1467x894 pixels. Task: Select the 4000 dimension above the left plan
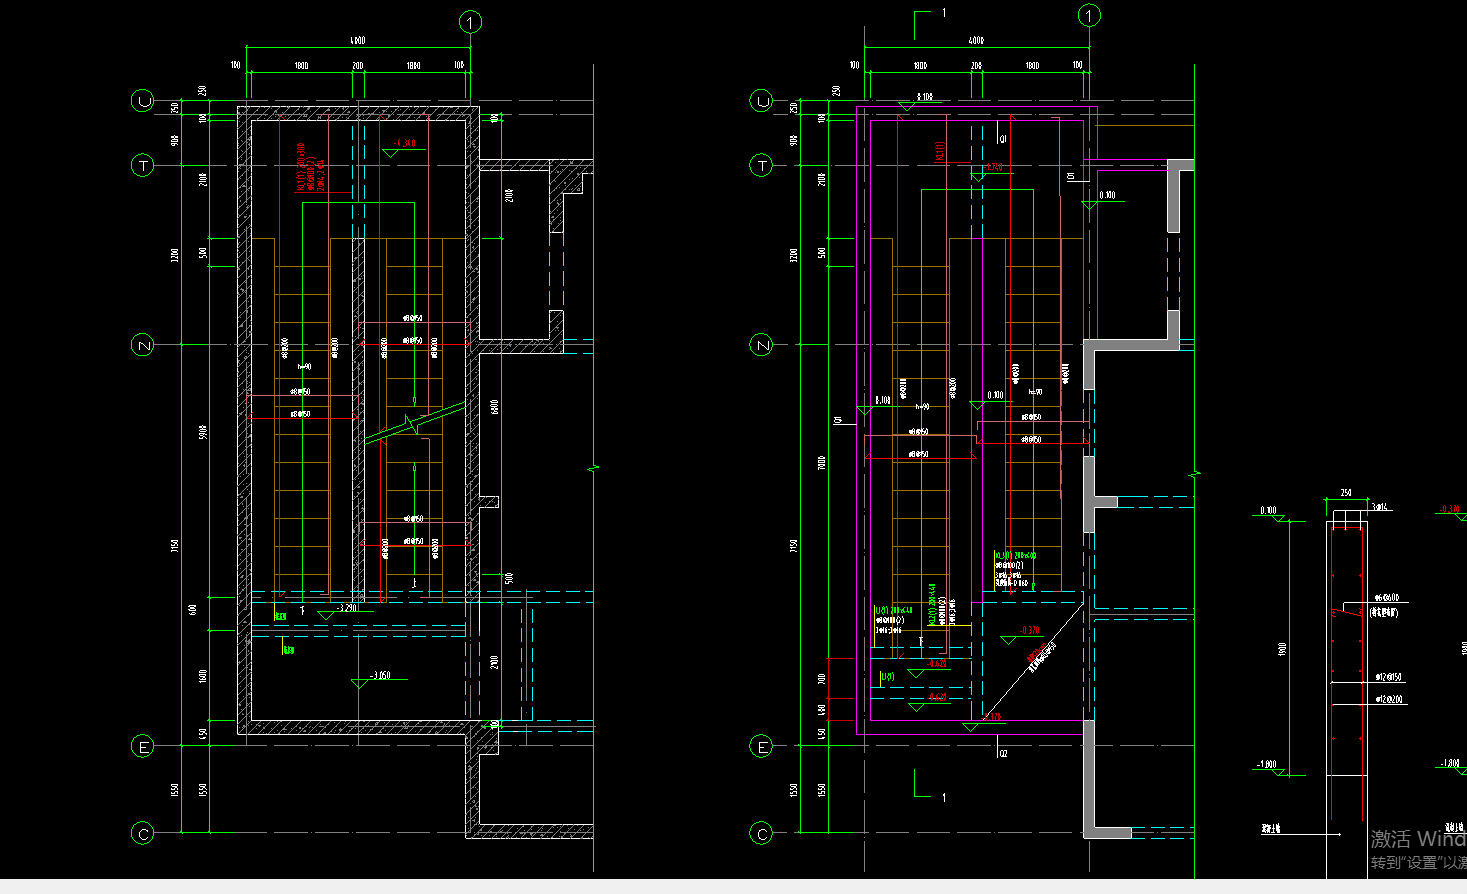point(358,41)
